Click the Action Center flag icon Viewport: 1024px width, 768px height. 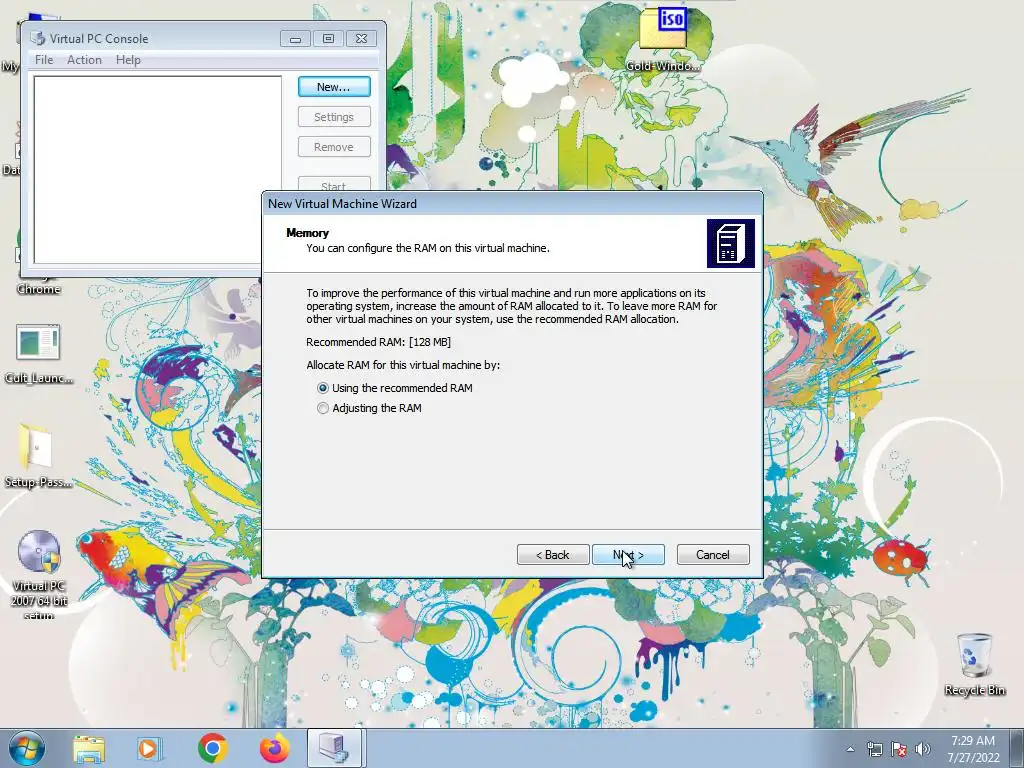point(899,749)
